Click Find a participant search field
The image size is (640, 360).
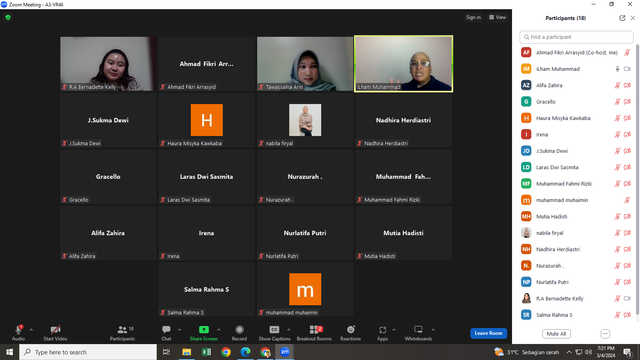[x=576, y=37]
